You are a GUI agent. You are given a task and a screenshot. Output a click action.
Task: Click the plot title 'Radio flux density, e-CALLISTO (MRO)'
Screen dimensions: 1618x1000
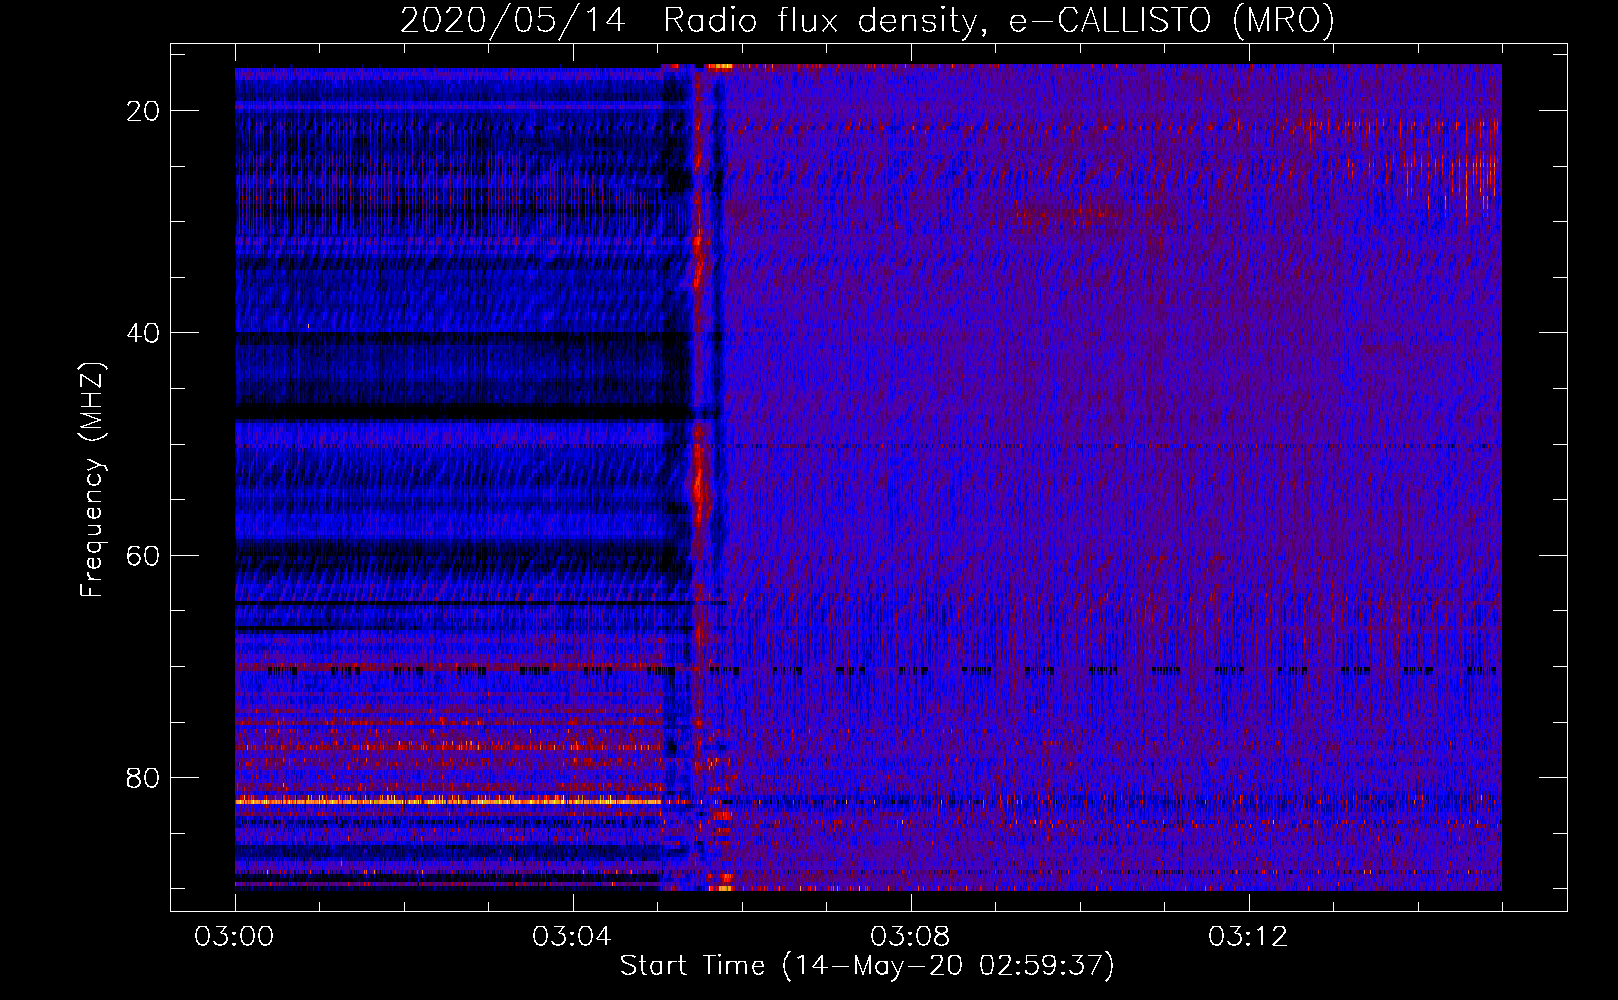click(x=999, y=21)
